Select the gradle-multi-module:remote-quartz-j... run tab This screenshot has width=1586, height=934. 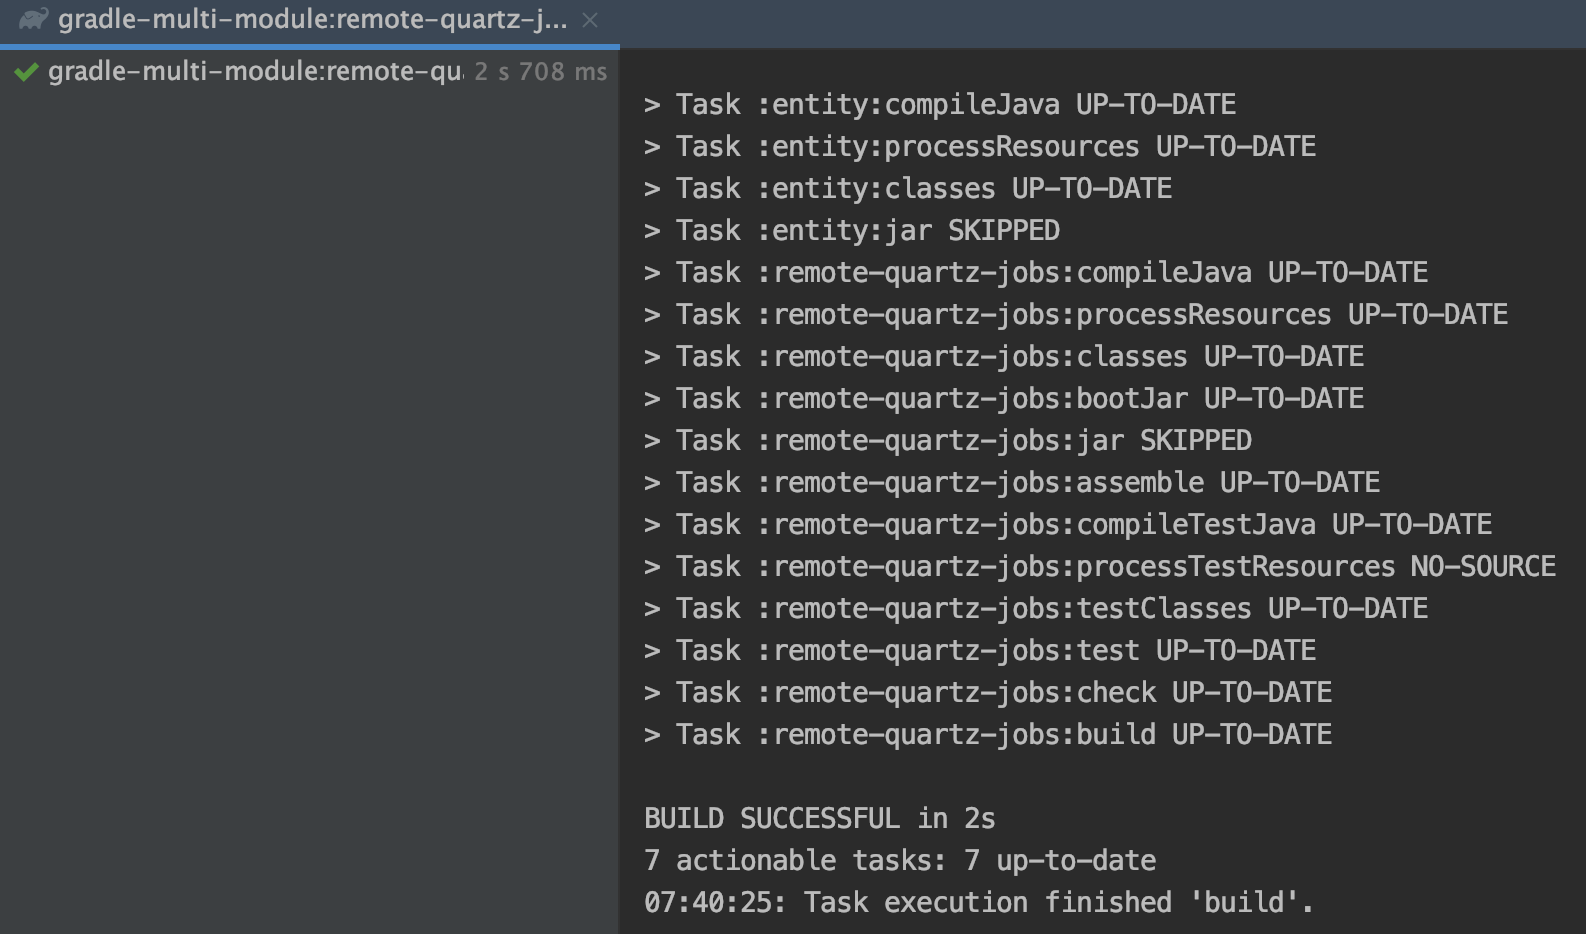308,20
